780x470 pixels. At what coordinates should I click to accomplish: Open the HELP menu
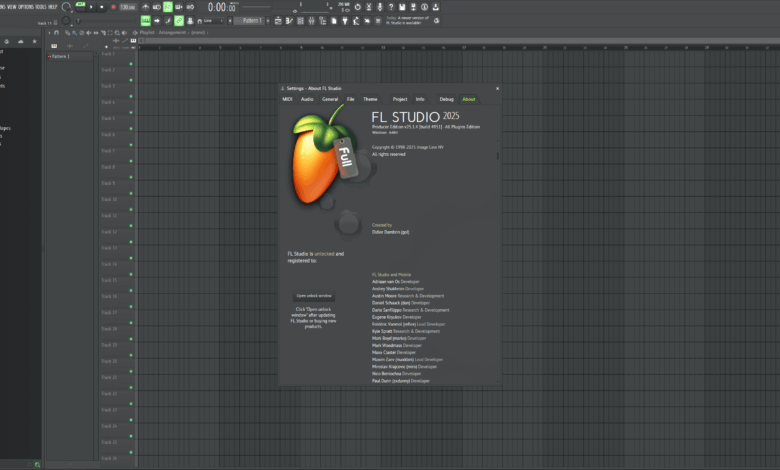point(52,7)
